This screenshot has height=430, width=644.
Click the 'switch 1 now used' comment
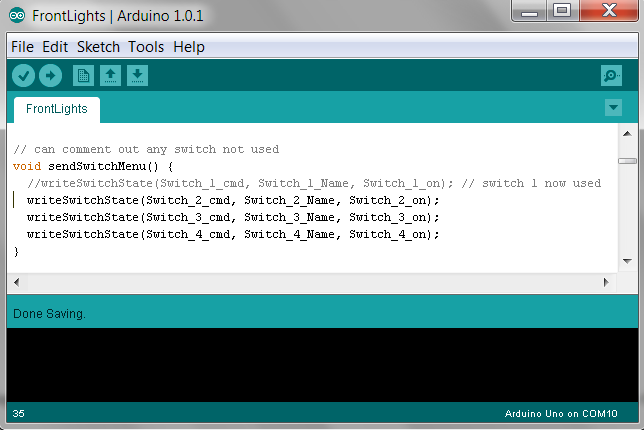tap(531, 183)
